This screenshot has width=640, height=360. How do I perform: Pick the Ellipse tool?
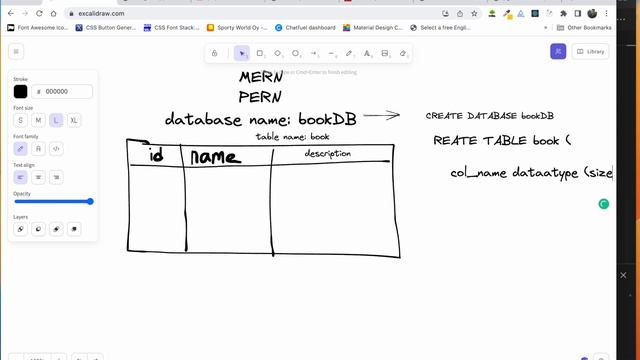point(296,53)
